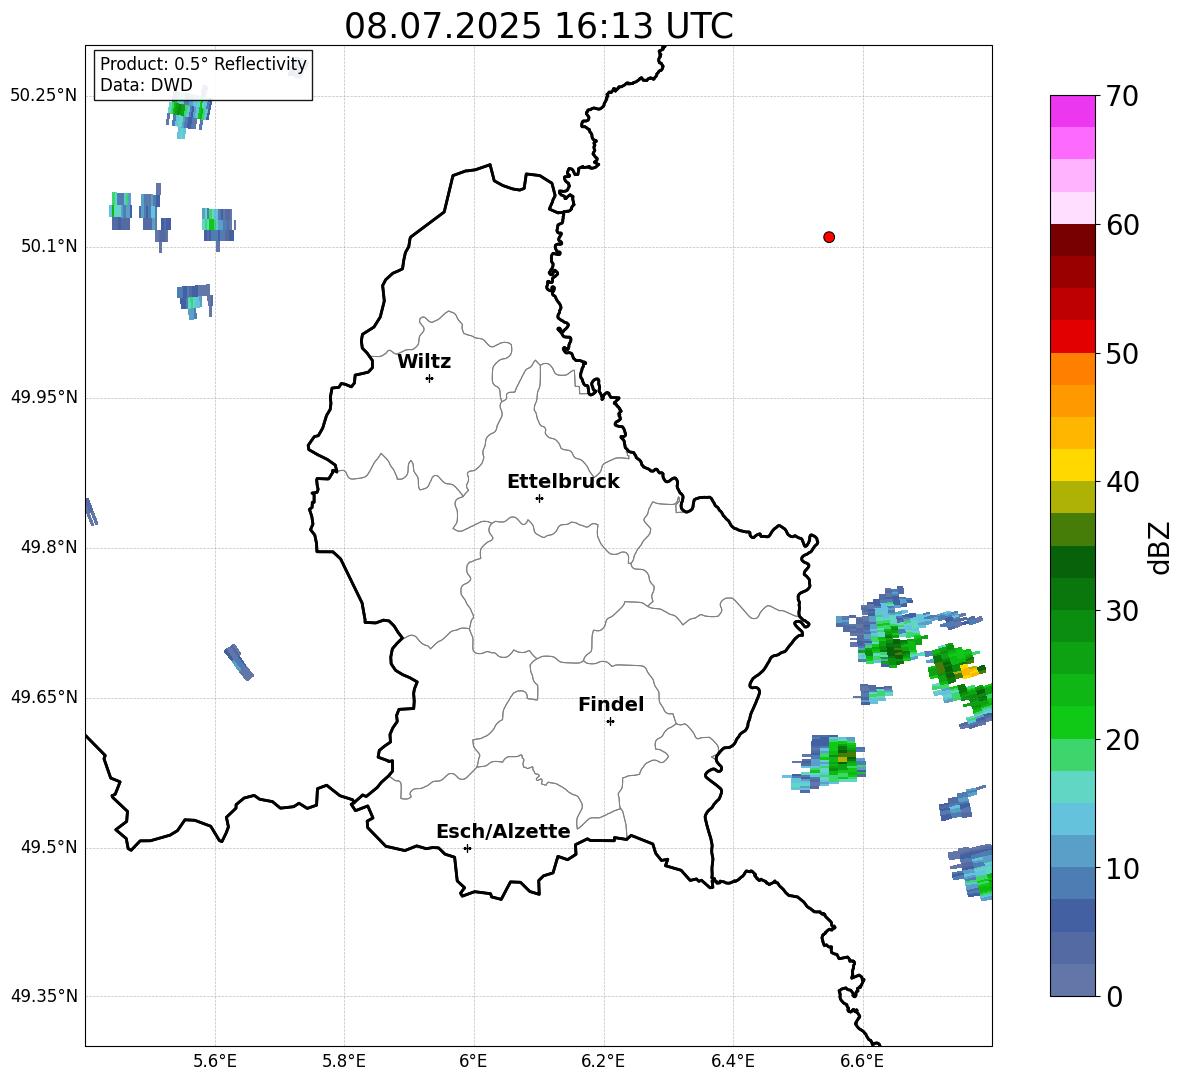This screenshot has height=1081, width=1184.
Task: Click the '5.8°E' longitude label
Action: (344, 1061)
